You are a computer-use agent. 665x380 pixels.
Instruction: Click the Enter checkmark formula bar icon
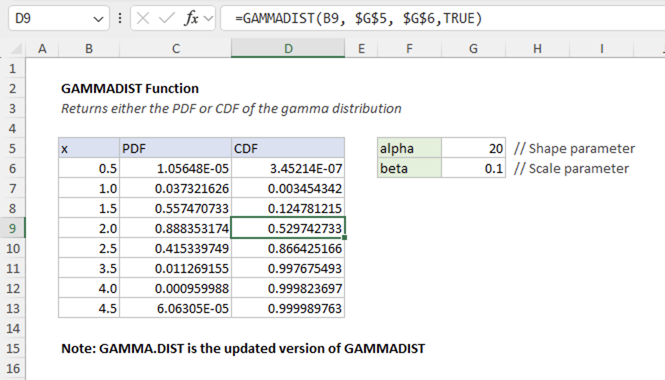pyautogui.click(x=166, y=18)
